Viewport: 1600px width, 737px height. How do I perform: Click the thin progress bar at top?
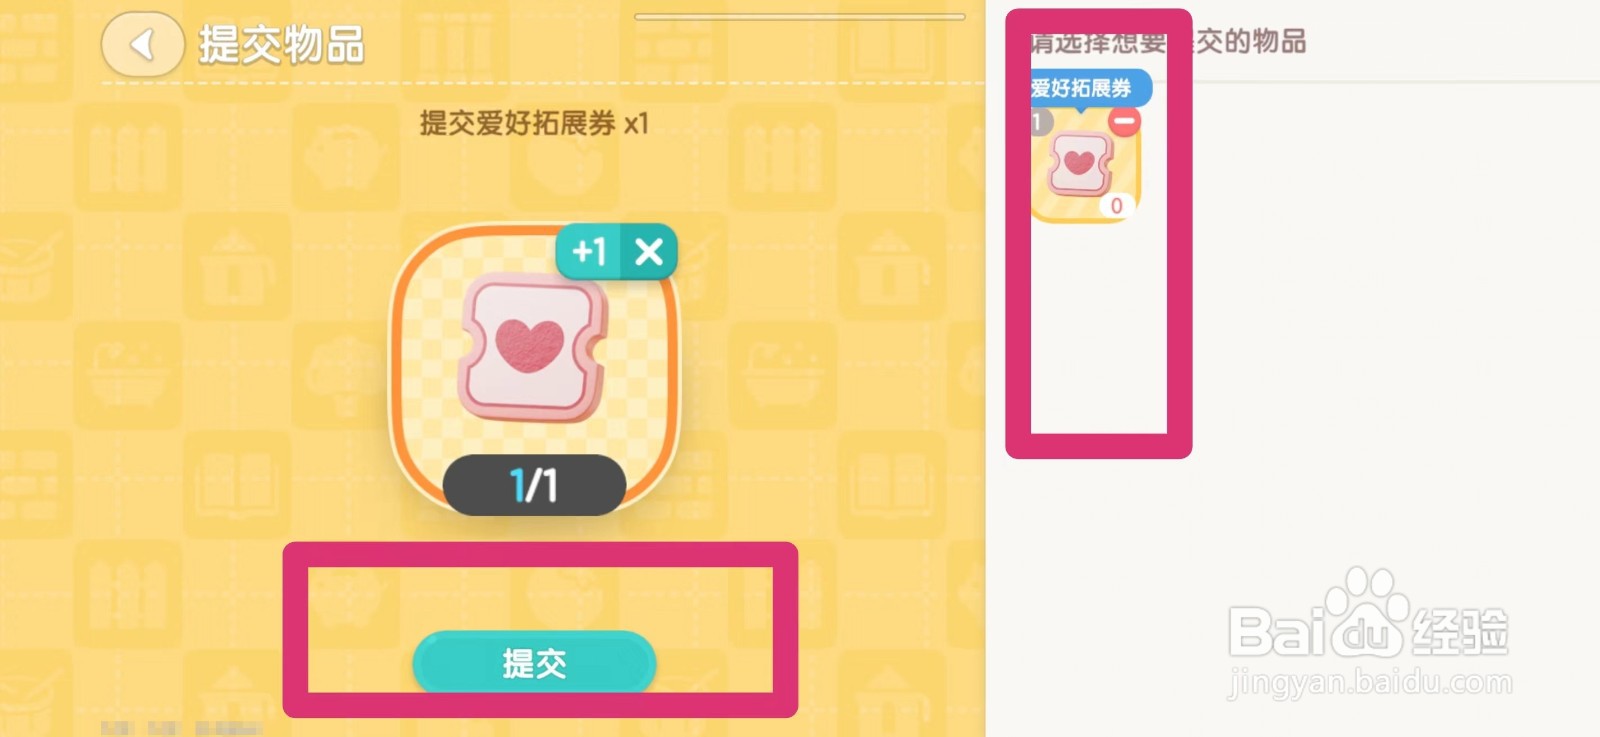point(800,17)
